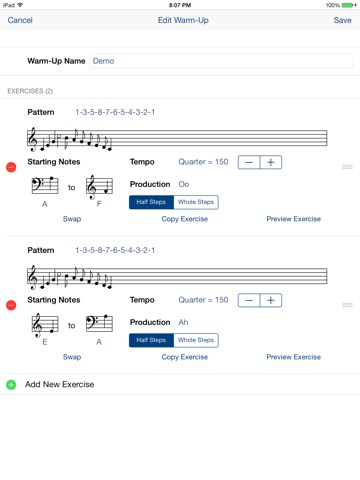Delete the second exercise with red minus icon
Screen dimensions: 360x480
pos(11,305)
